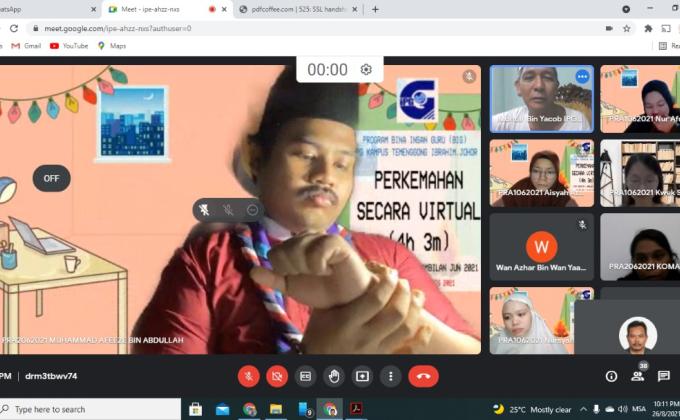This screenshot has height=420, width=680.
Task: Open the chat messages panel
Action: [663, 376]
